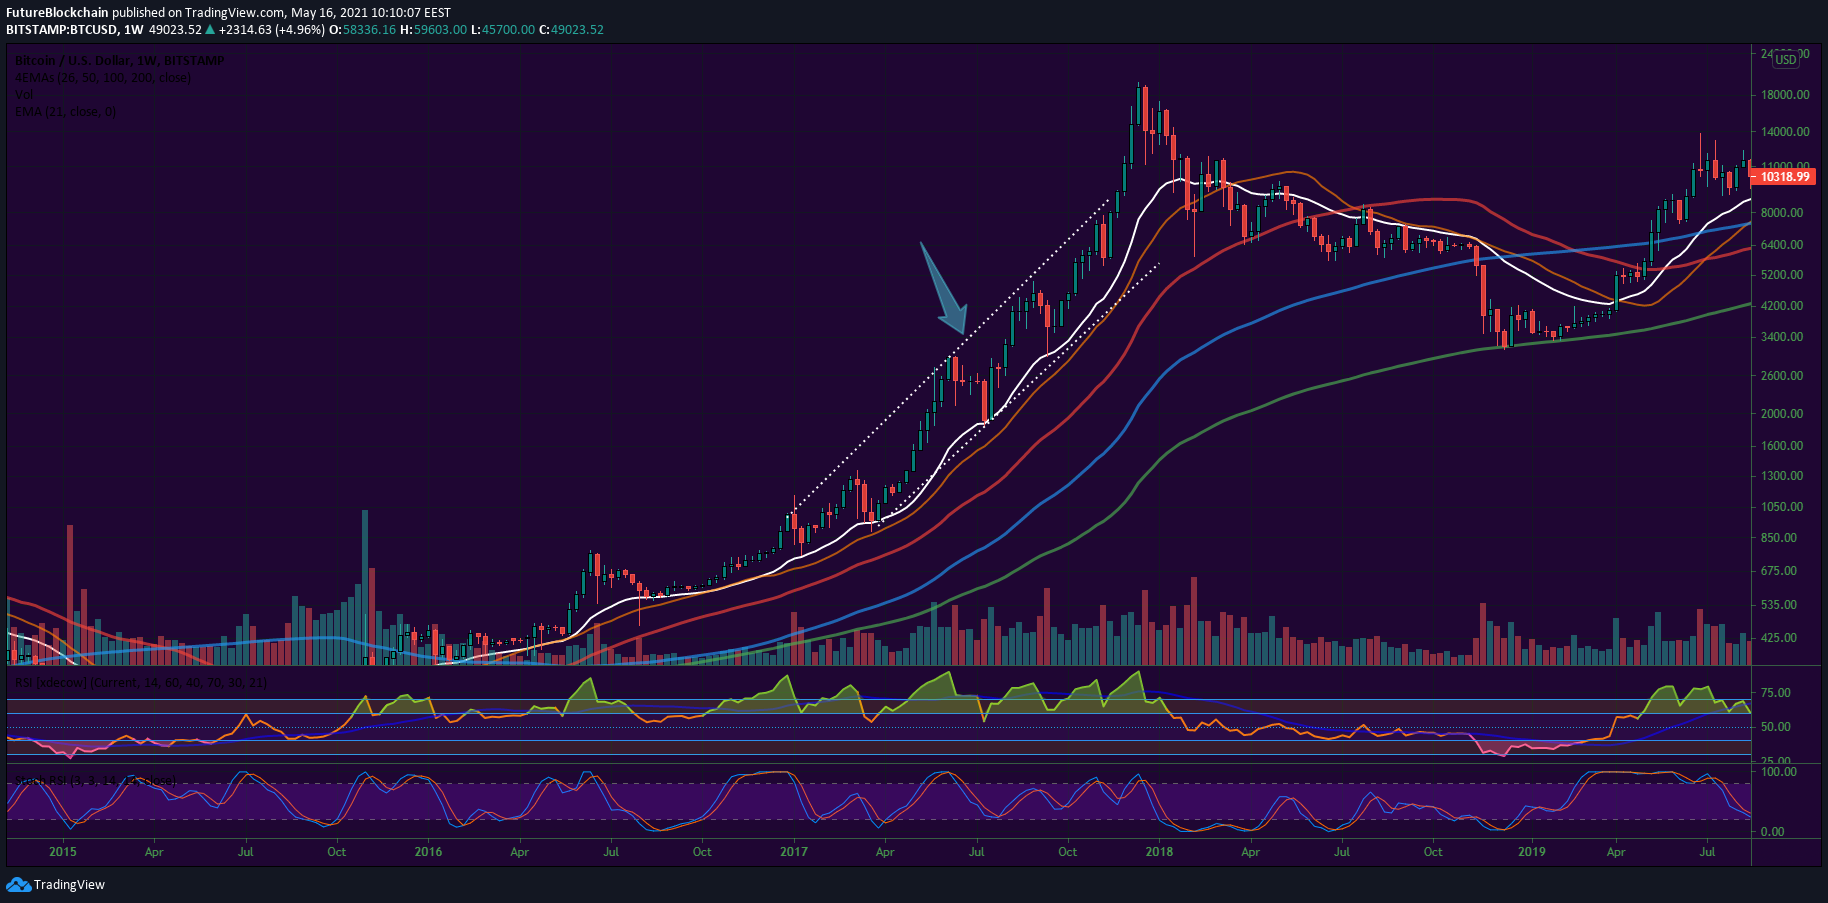Click the H:59603.00 high price value
This screenshot has width=1828, height=903.
click(x=433, y=30)
